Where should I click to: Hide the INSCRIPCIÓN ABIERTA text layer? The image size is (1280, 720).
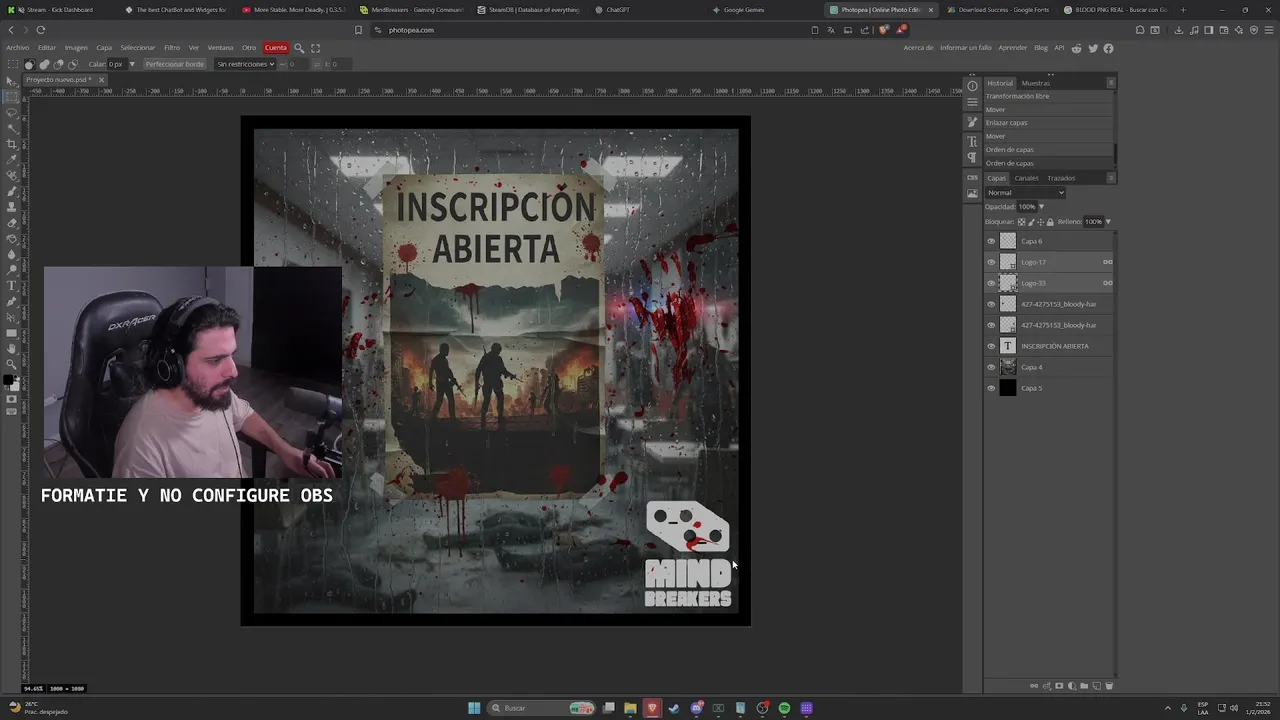991,346
